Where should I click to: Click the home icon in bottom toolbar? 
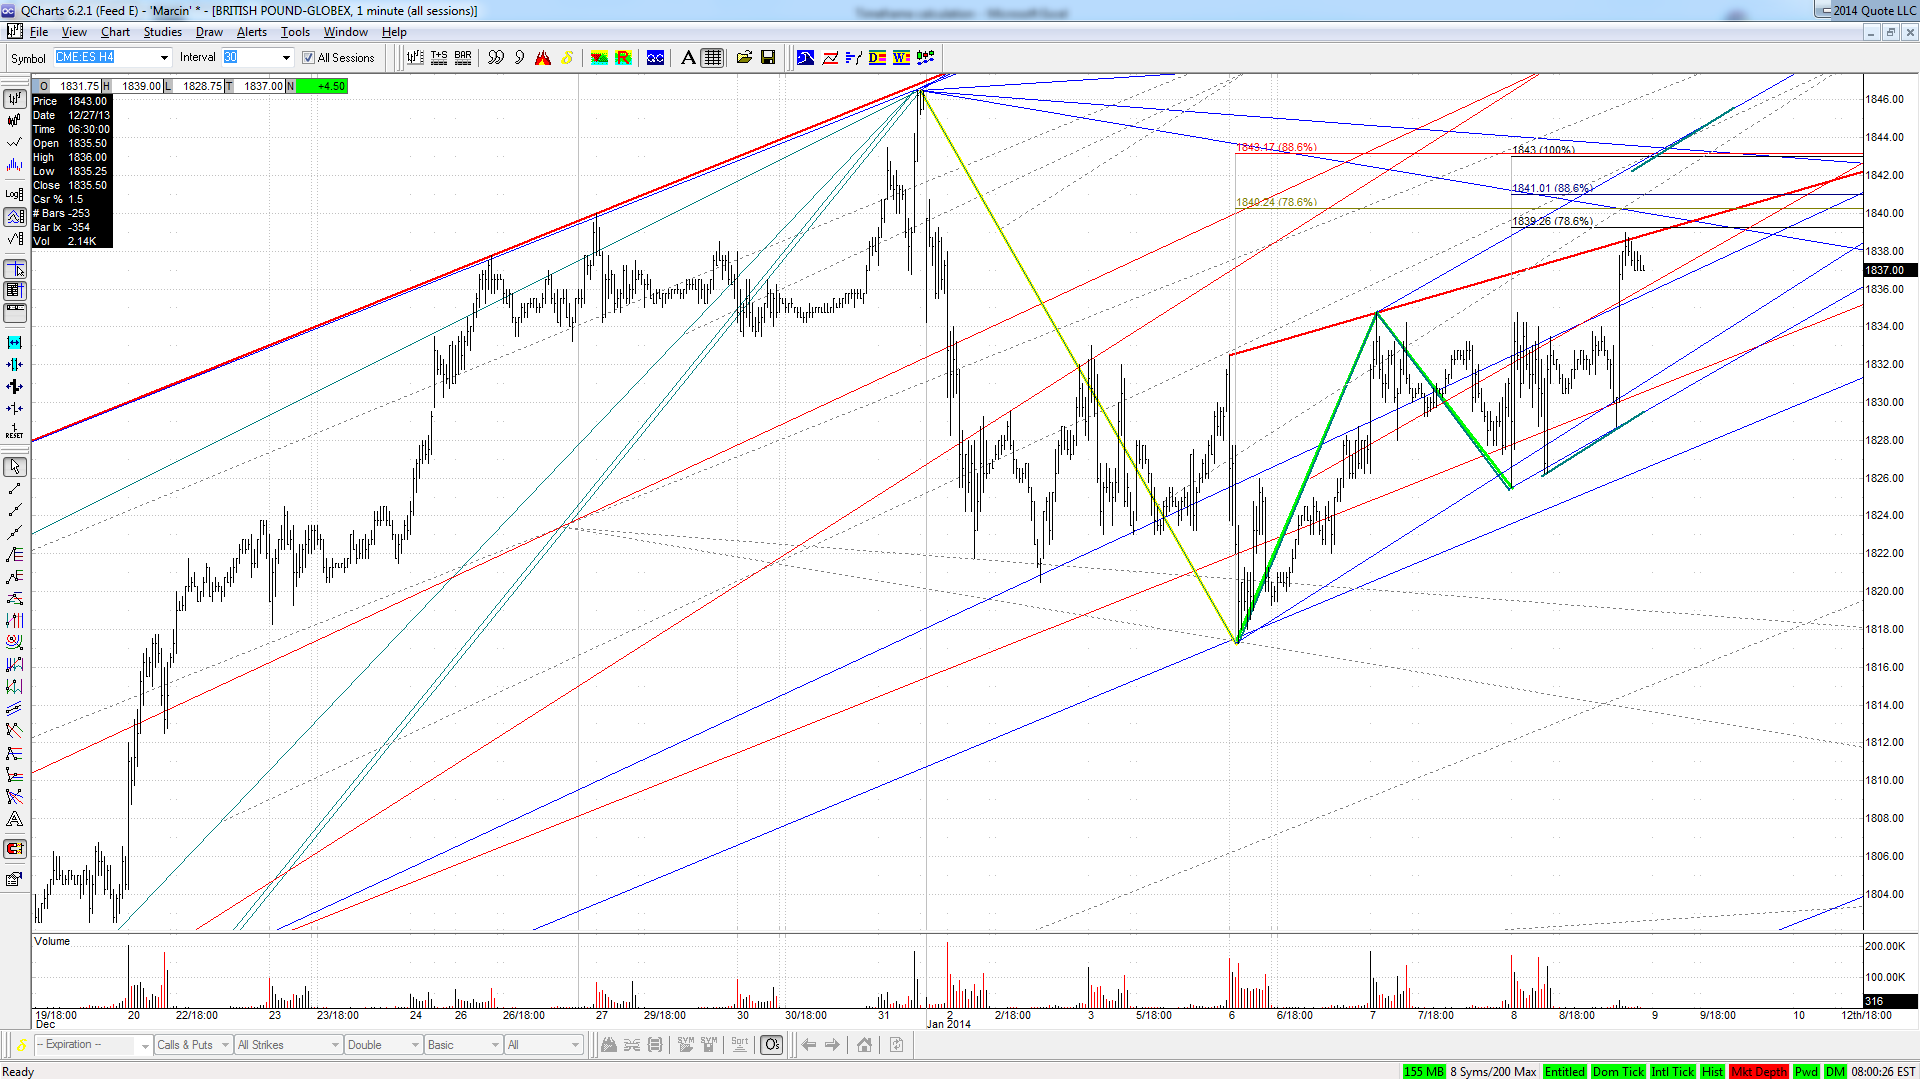[864, 1045]
